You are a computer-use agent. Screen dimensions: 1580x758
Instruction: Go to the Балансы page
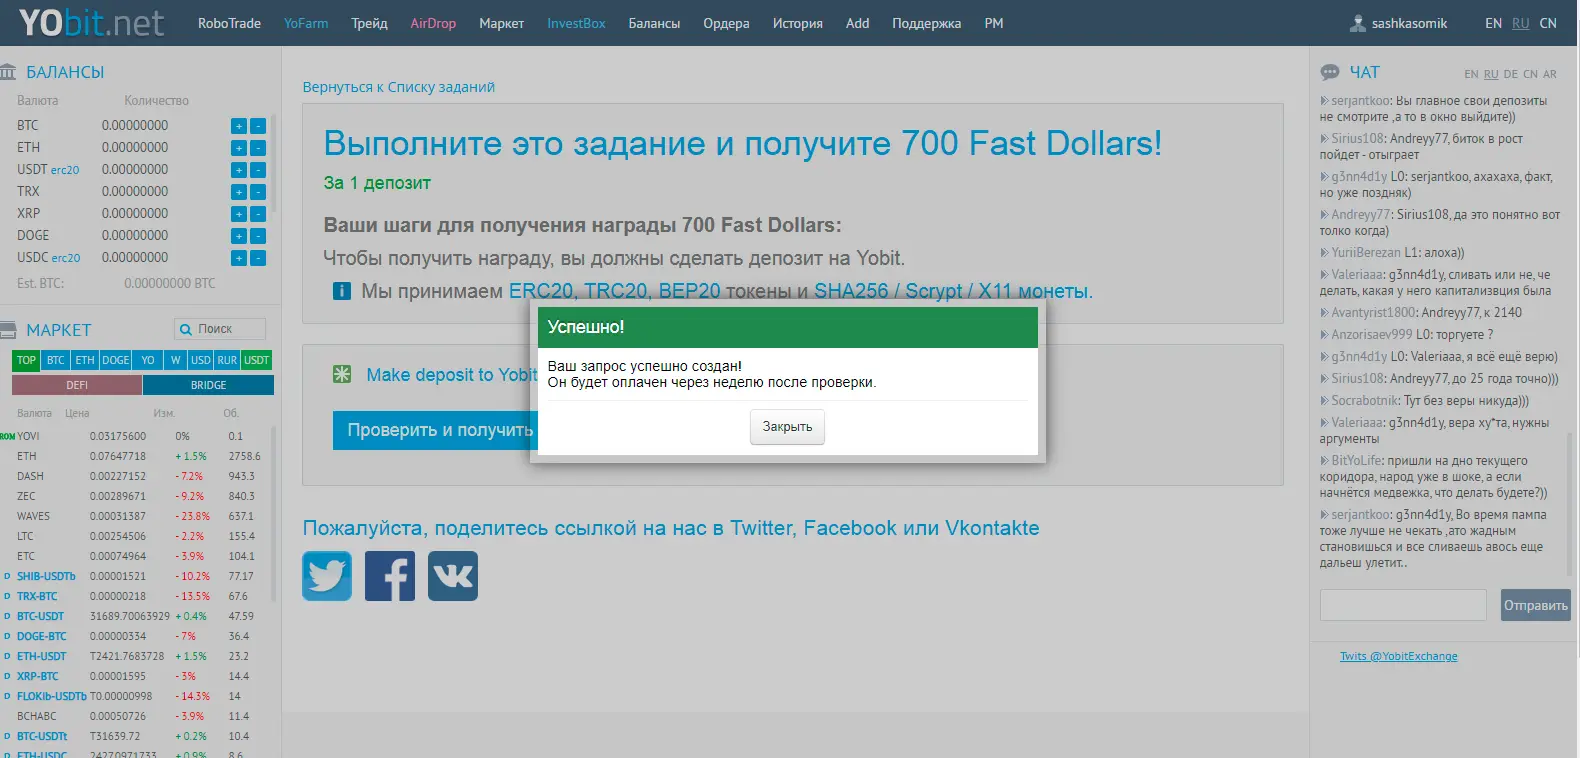coord(654,23)
